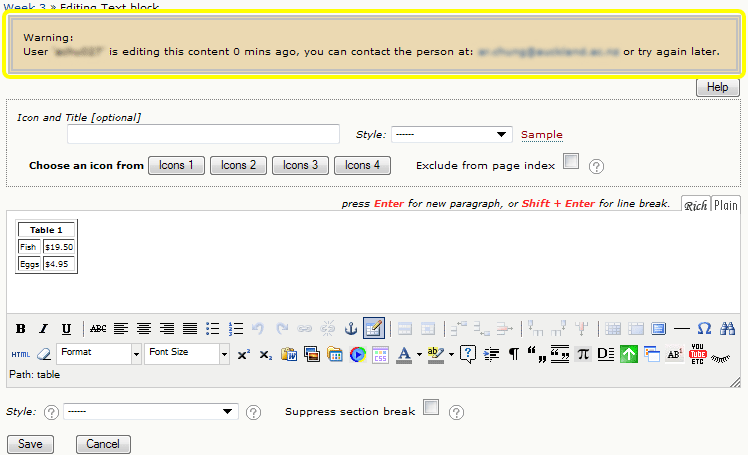Insert YouTube etc video icon

697,354
